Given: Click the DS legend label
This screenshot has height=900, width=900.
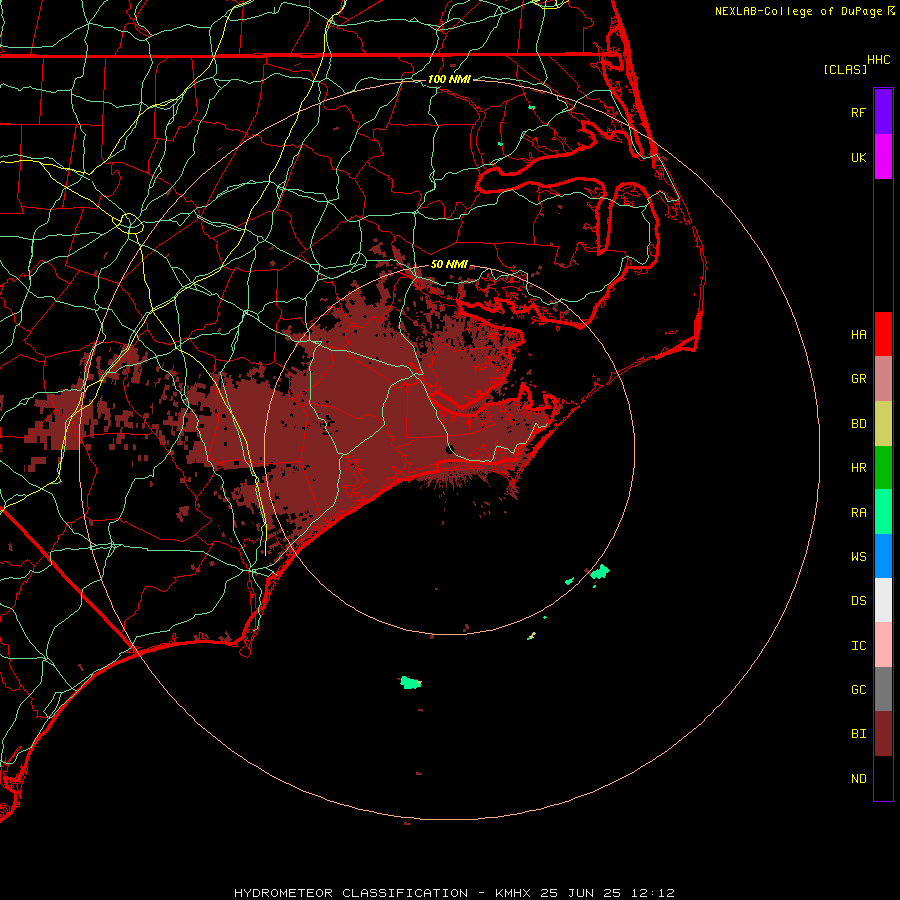Looking at the screenshot, I should coord(858,601).
